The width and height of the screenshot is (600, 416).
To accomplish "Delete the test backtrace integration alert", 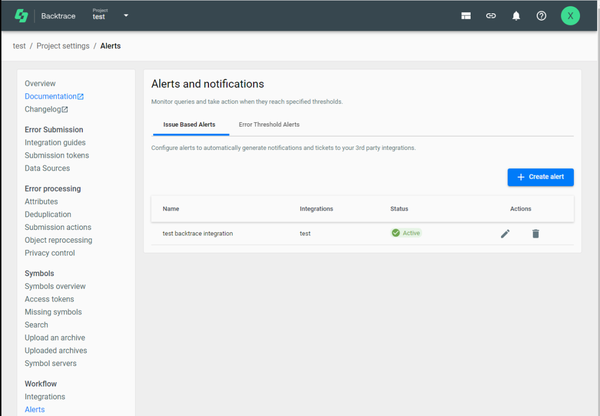I will point(535,233).
